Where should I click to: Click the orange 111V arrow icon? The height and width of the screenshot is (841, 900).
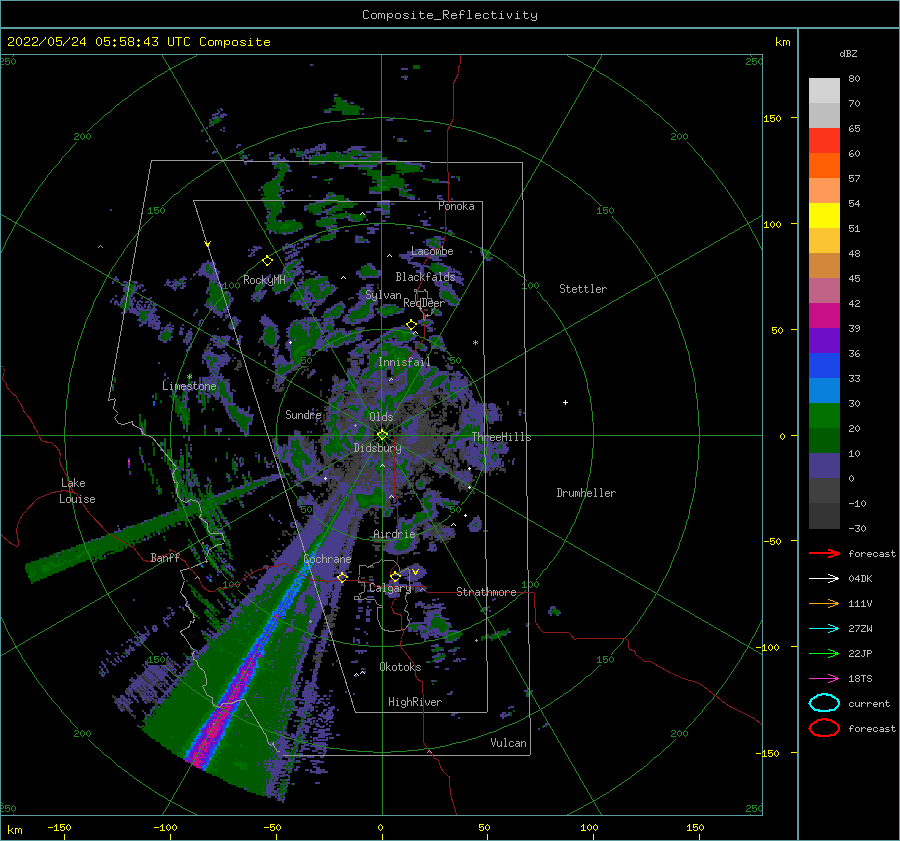tap(824, 603)
